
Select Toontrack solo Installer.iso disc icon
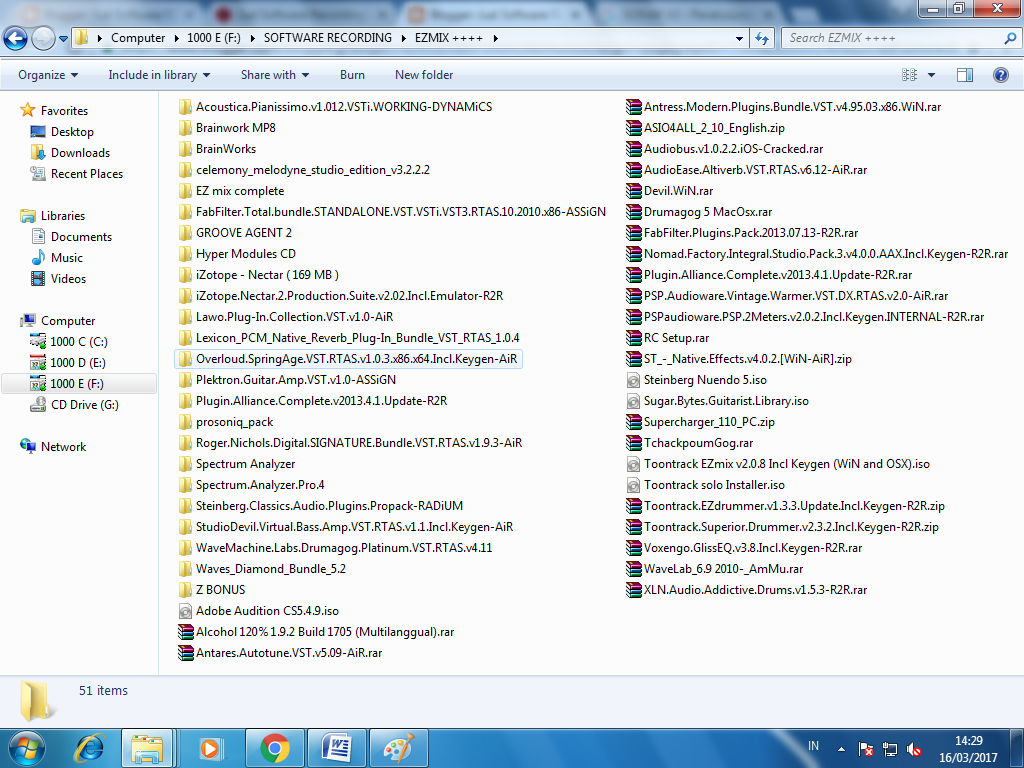(x=633, y=485)
